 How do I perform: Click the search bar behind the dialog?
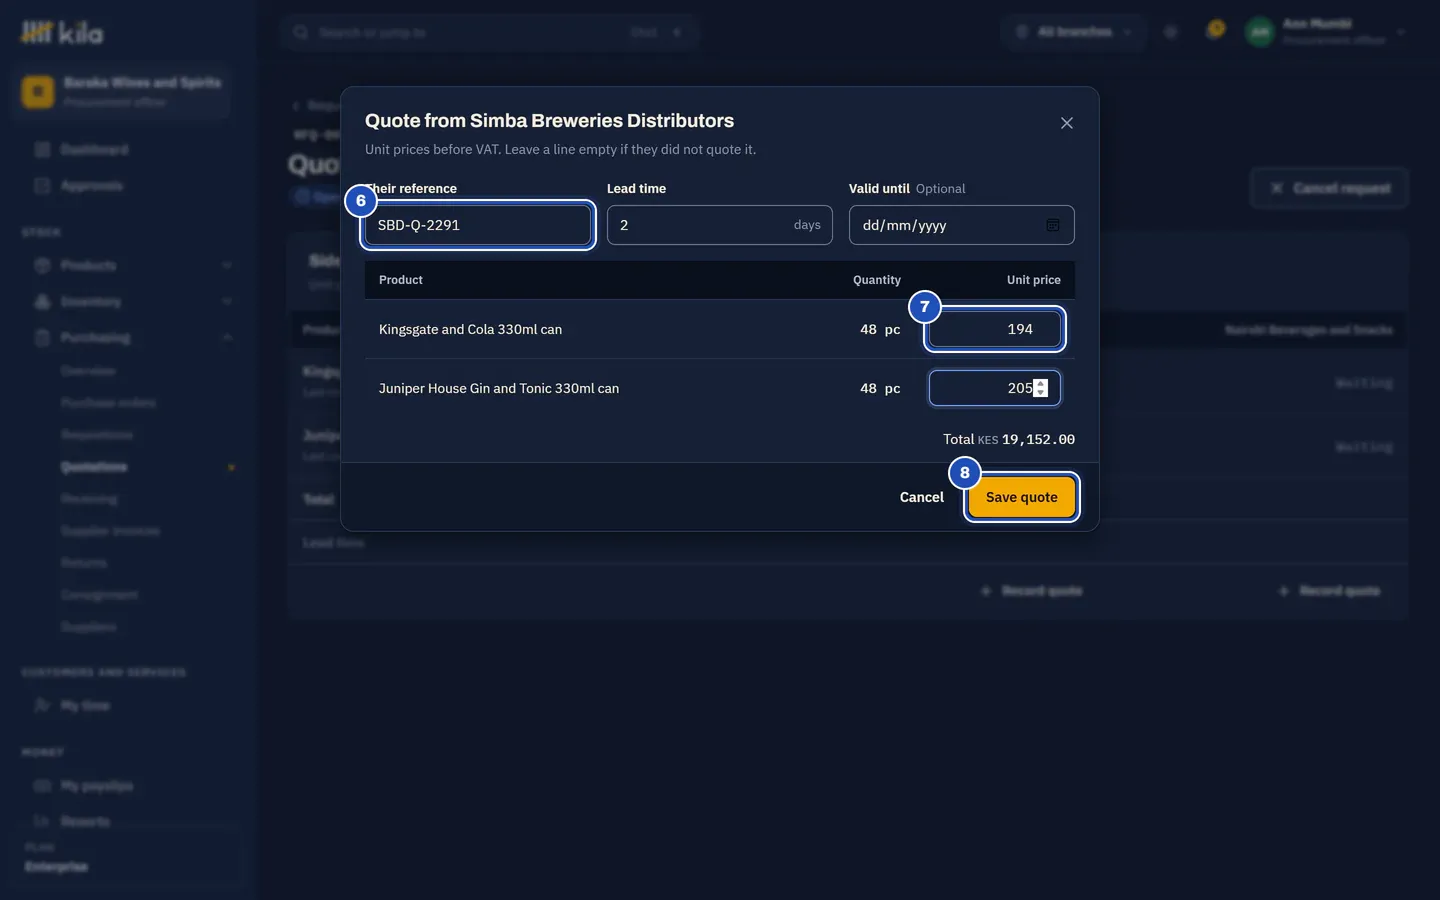click(x=489, y=32)
